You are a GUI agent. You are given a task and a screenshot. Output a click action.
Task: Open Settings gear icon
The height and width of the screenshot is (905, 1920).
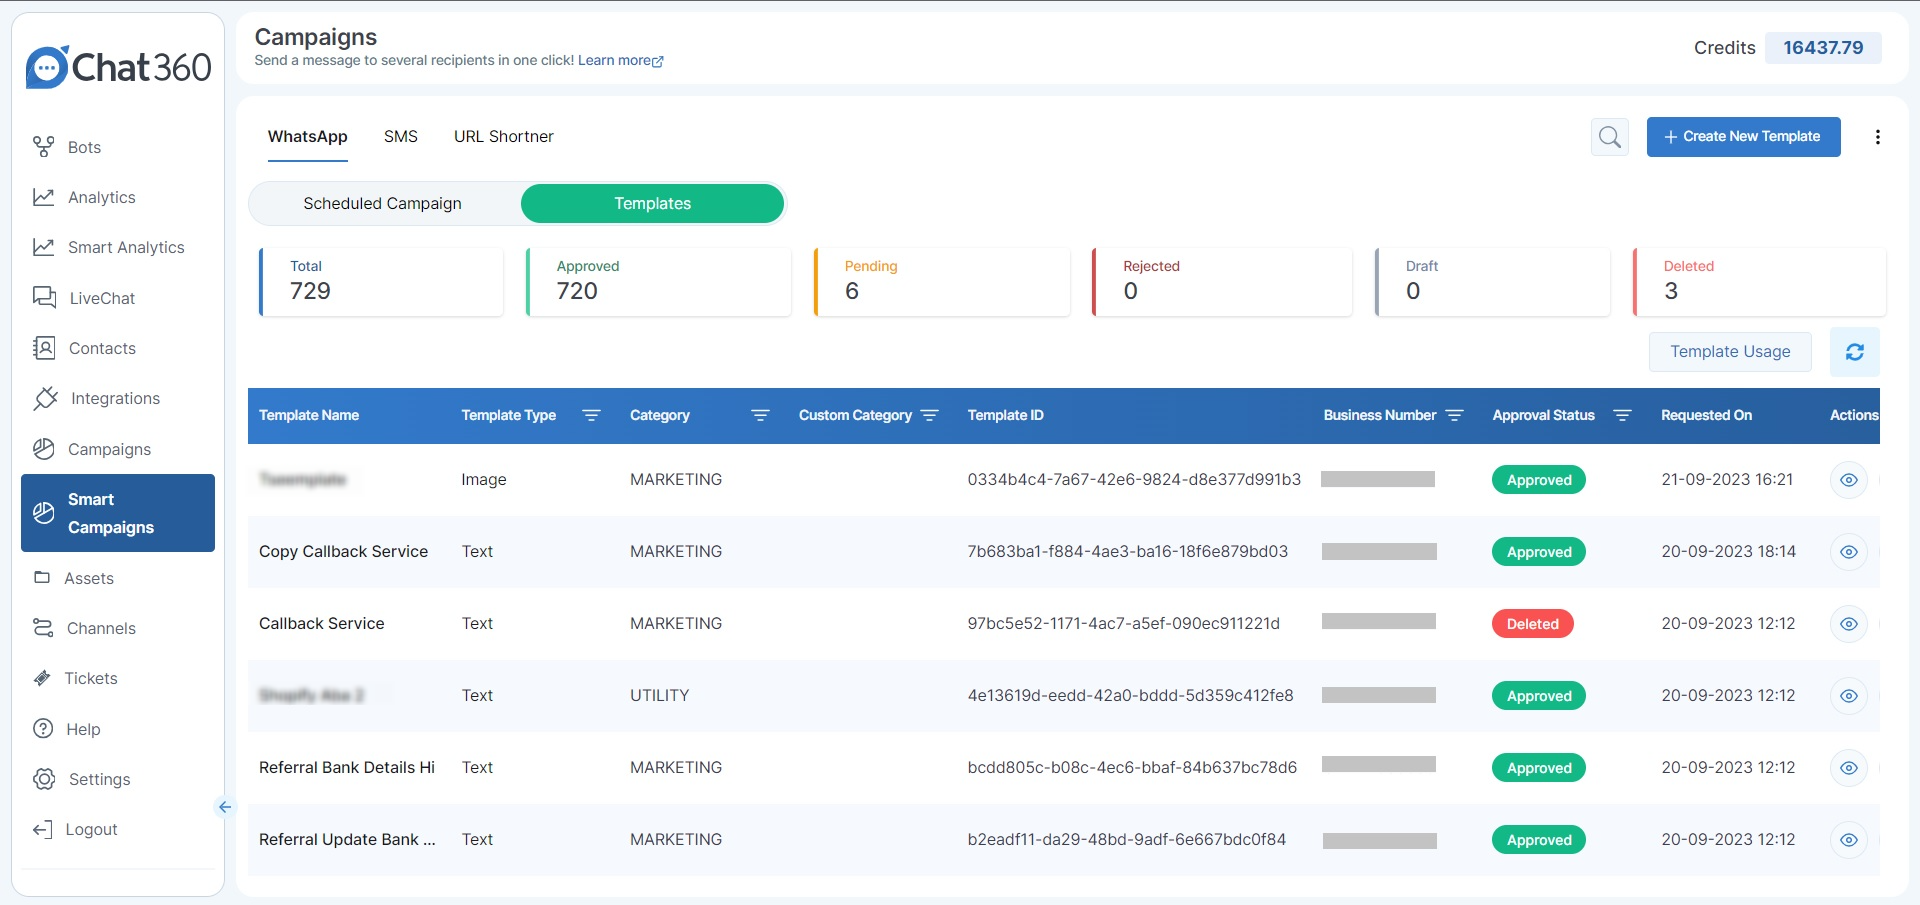[x=44, y=779]
